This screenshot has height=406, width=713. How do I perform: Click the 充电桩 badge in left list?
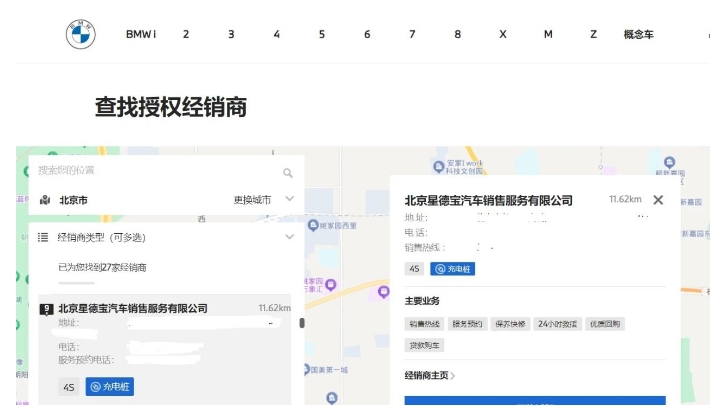[x=110, y=387]
